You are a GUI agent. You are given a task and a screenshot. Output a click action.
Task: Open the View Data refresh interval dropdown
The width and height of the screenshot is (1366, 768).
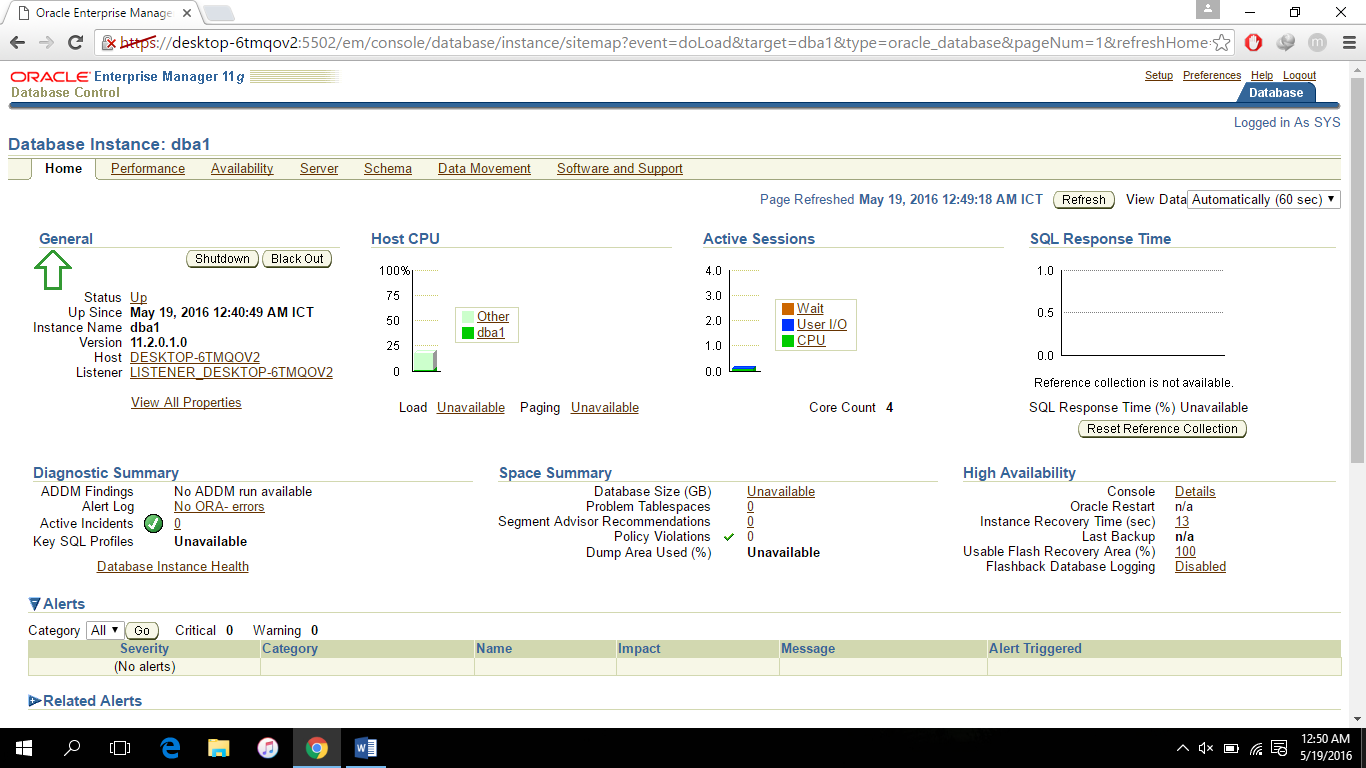point(1264,199)
